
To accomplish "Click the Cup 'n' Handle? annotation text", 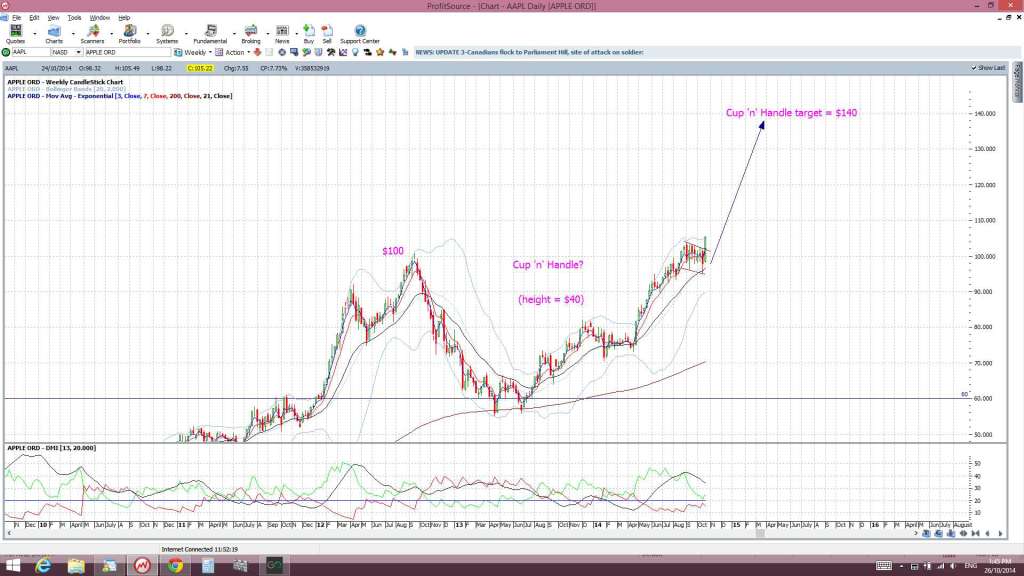I will 548,264.
